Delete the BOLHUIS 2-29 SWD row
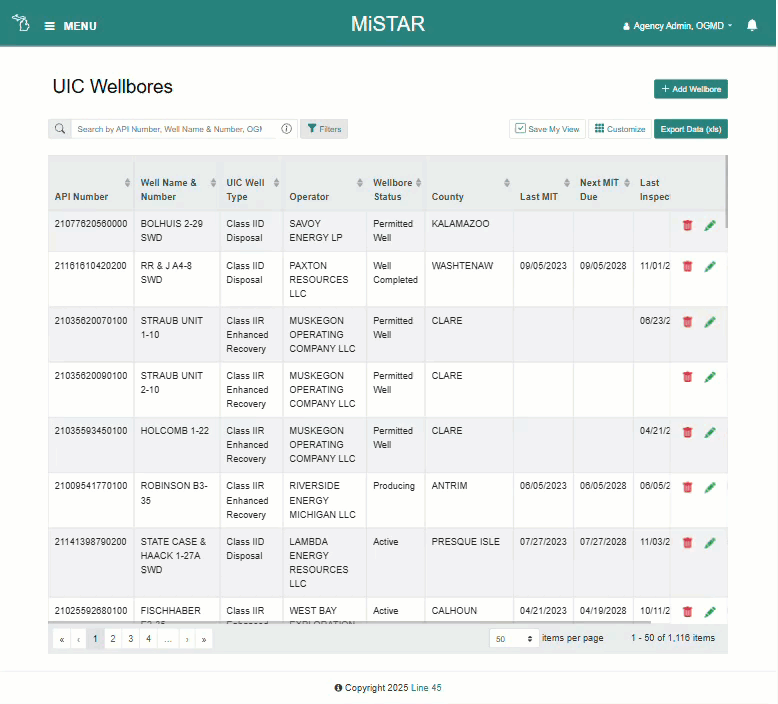This screenshot has width=778, height=704. (x=687, y=225)
